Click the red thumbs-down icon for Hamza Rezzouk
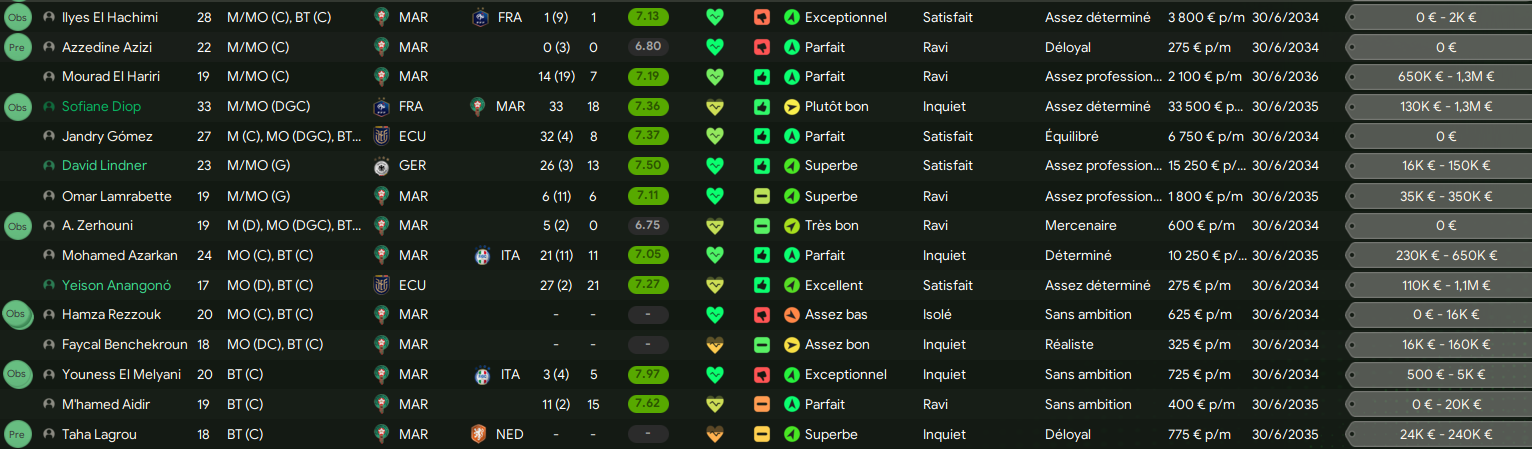The image size is (1532, 449). (x=762, y=315)
